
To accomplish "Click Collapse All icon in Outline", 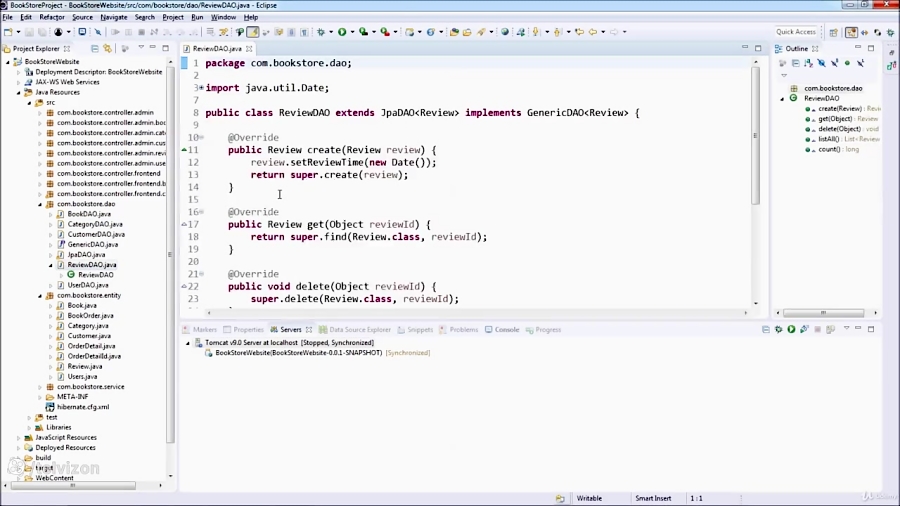I will point(796,63).
